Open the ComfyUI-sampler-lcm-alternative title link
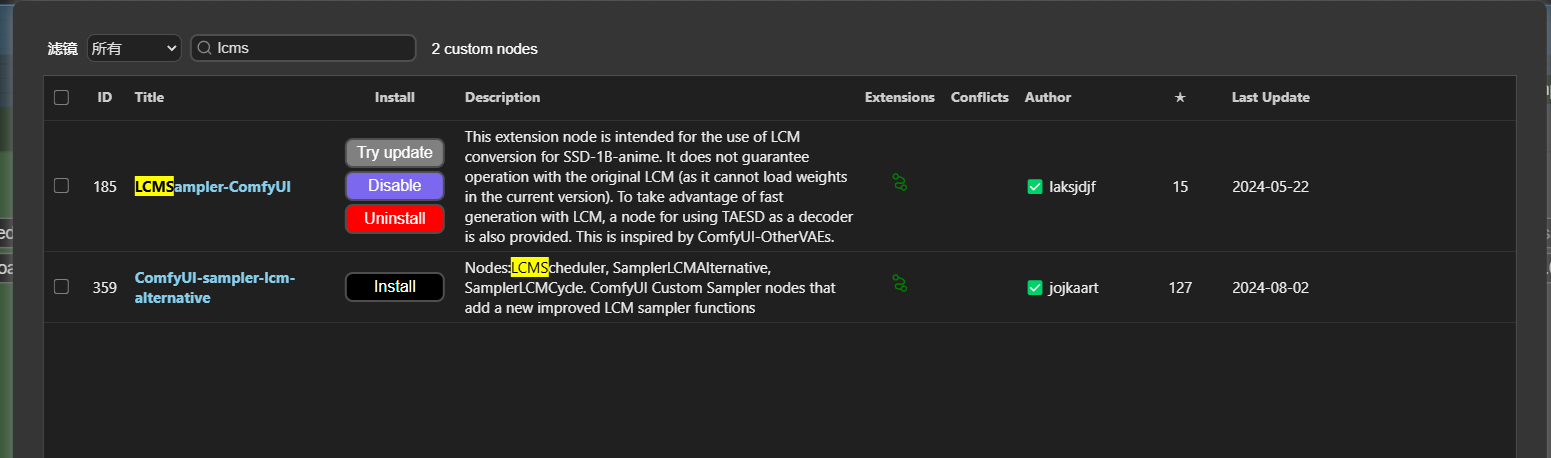 tap(214, 287)
